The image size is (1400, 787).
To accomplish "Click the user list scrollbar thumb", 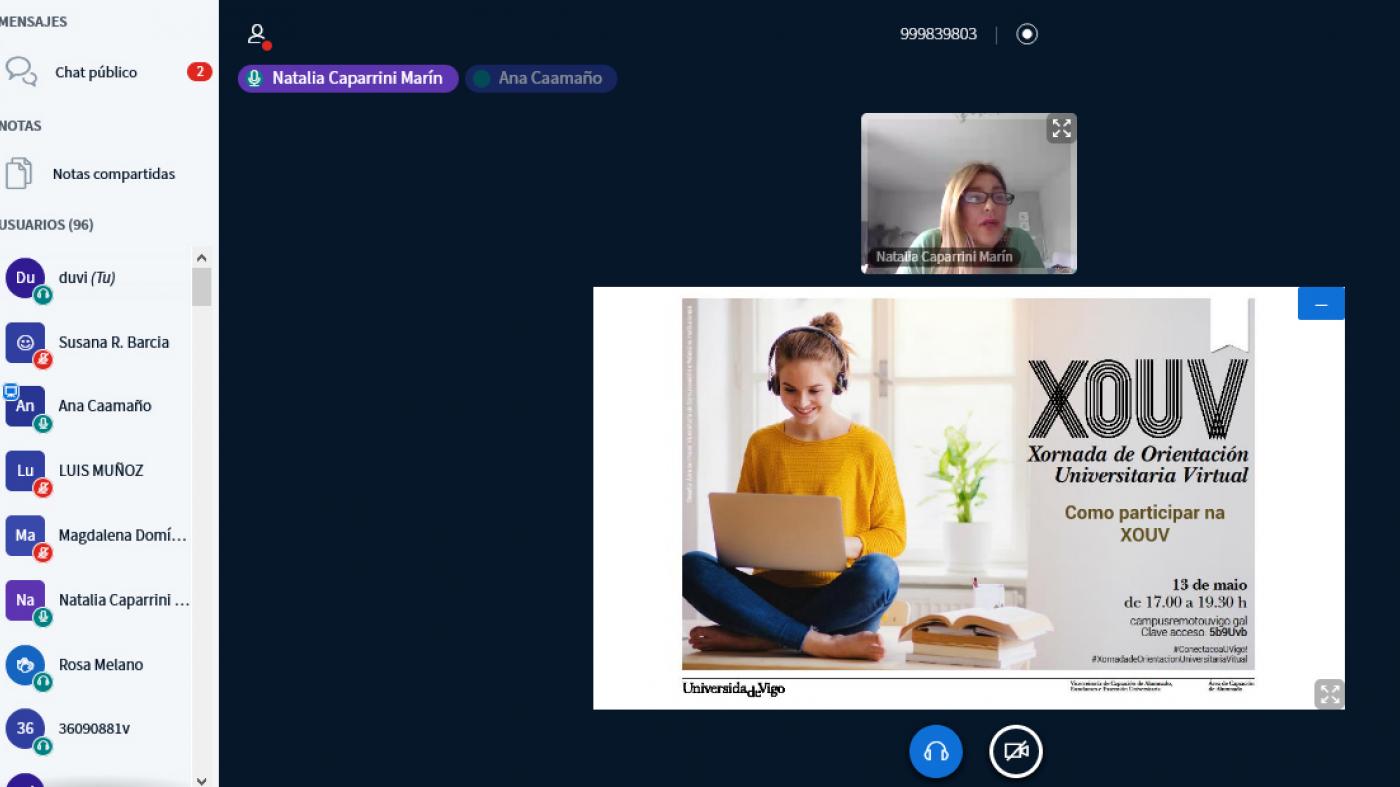I will tap(201, 287).
